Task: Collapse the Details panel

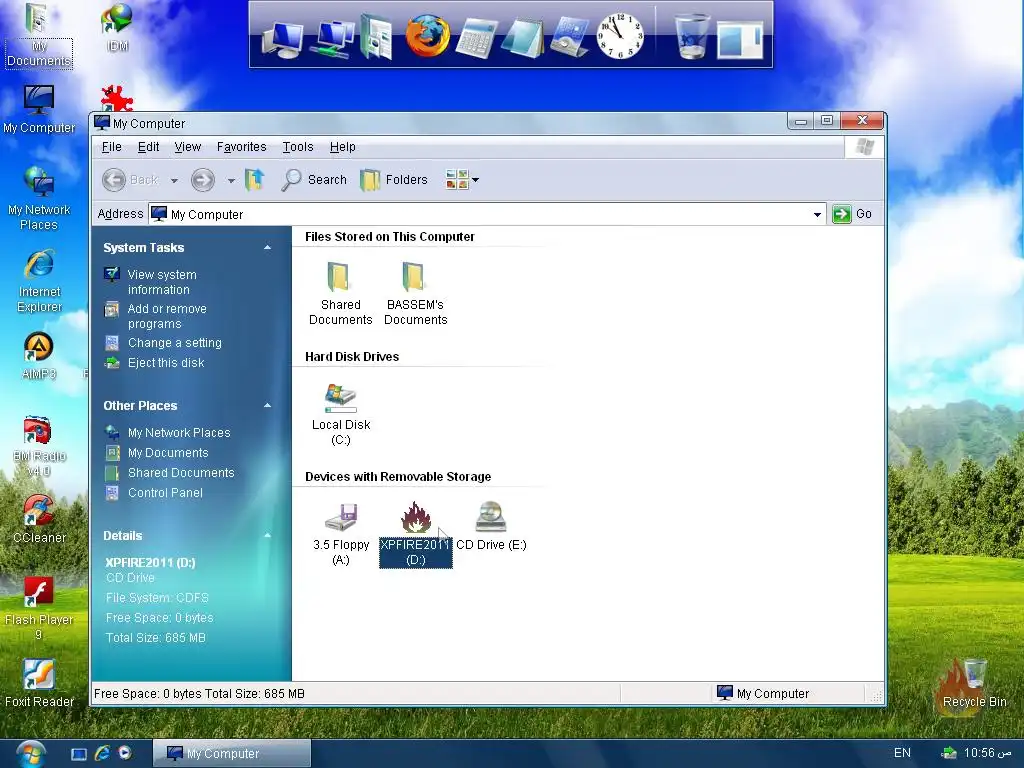Action: 267,536
